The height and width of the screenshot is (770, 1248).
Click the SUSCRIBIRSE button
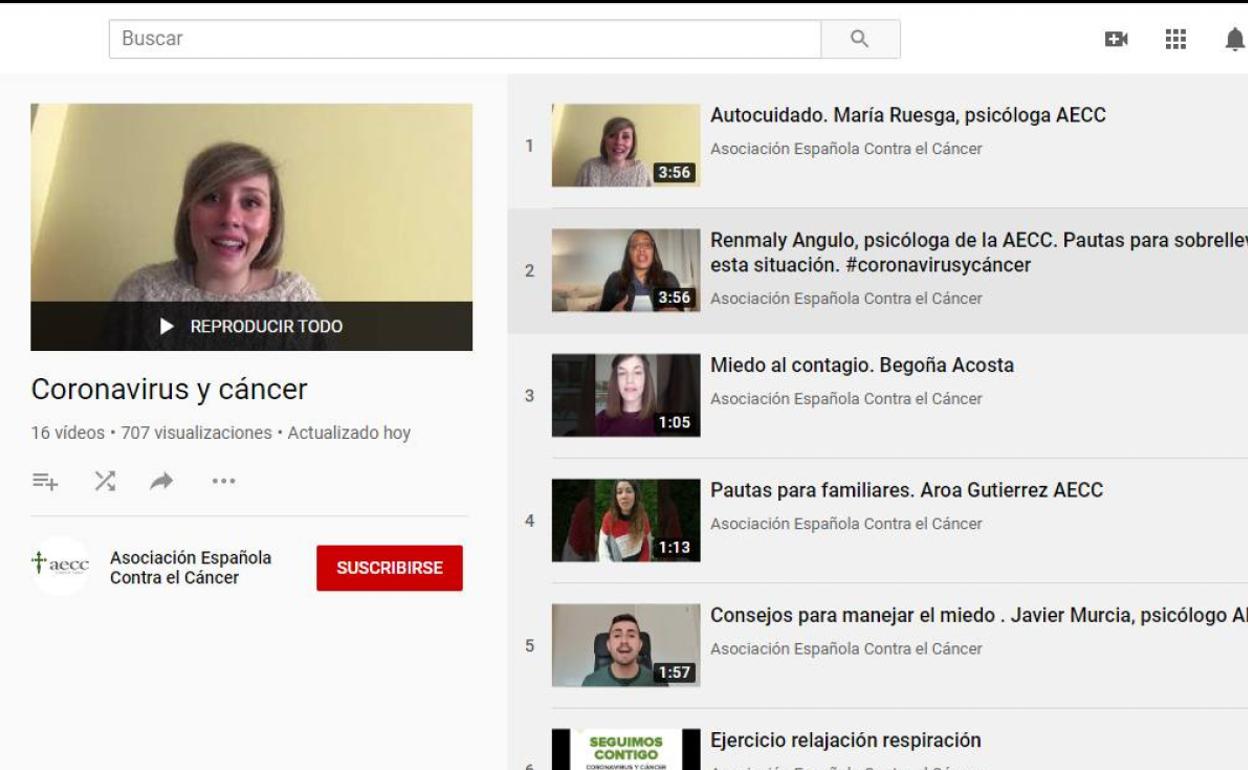390,567
